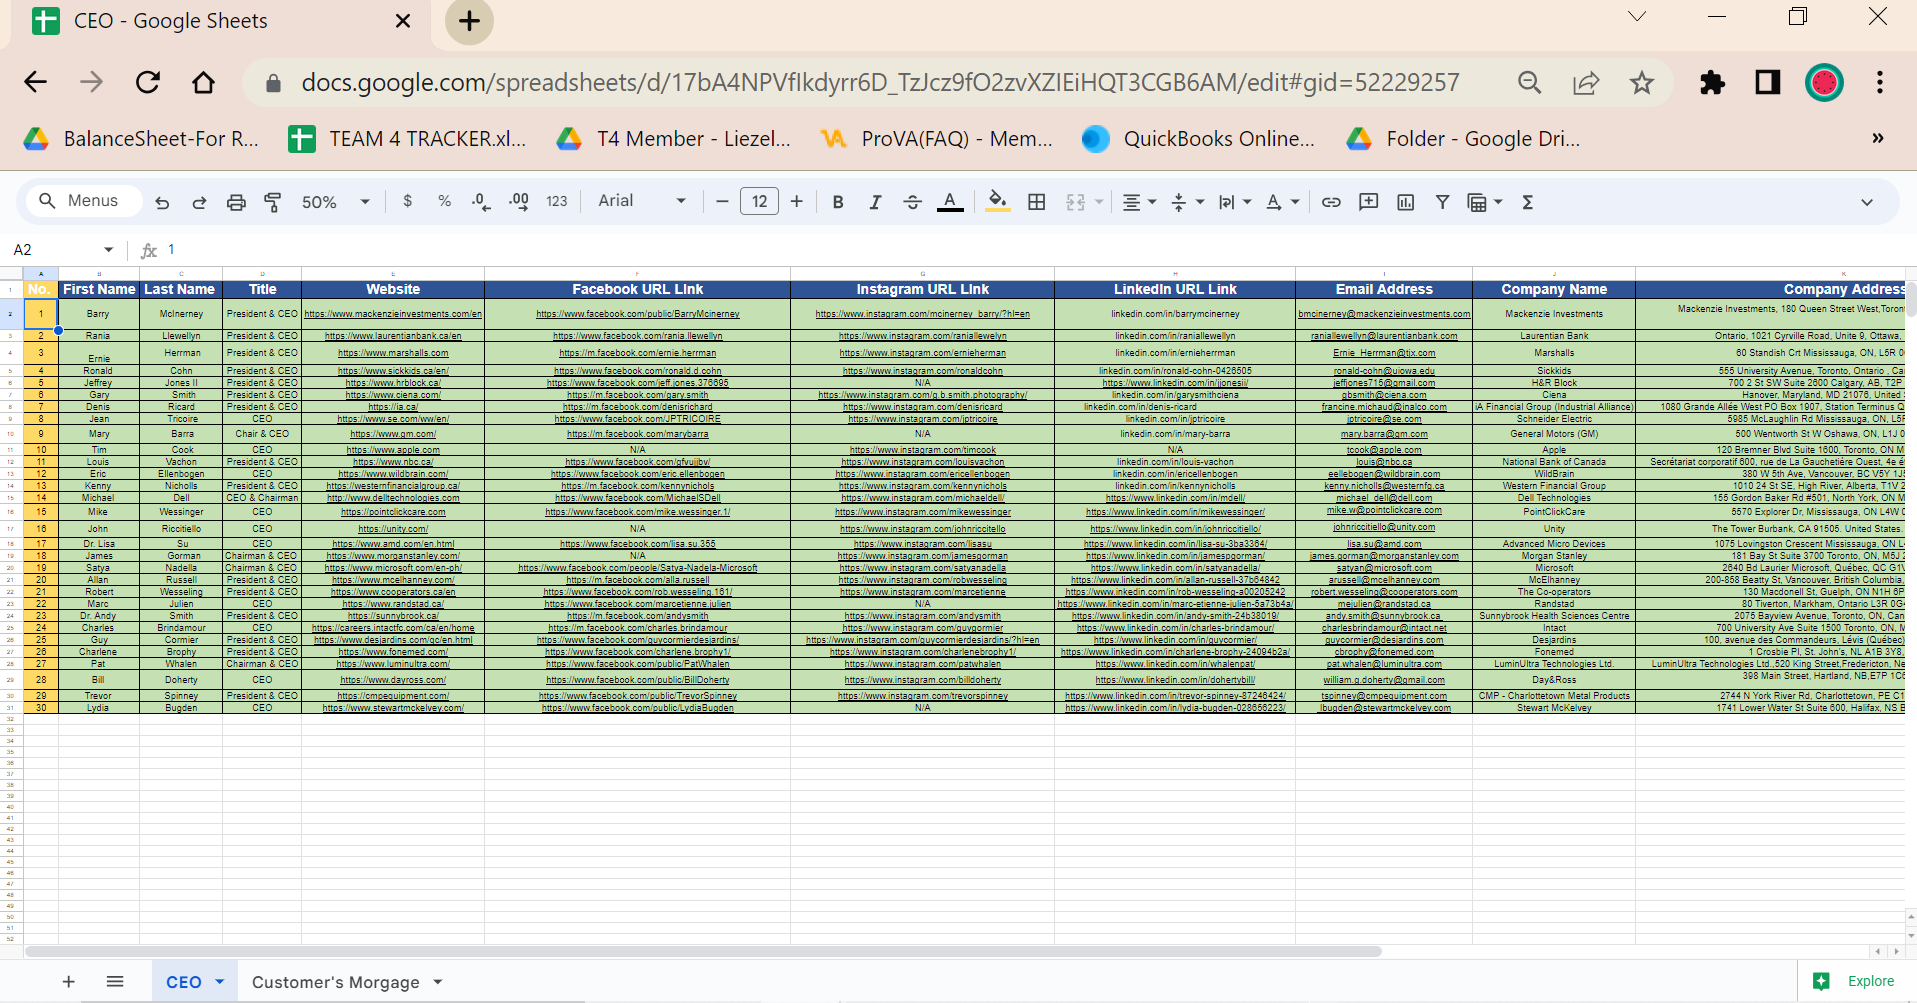Open the all sheets list icon

click(x=115, y=982)
